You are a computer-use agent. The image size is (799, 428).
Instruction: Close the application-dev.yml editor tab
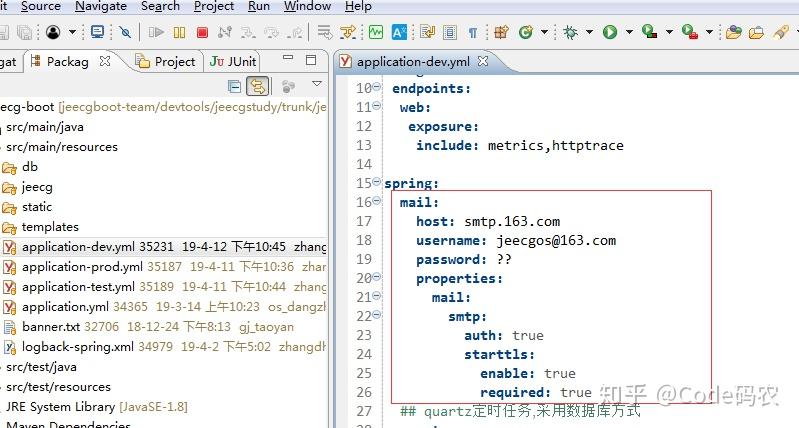(x=483, y=61)
